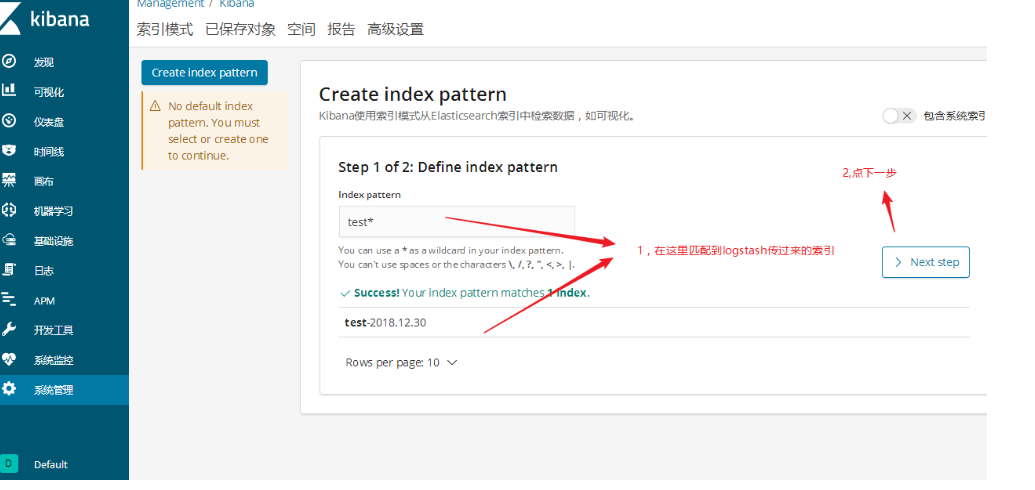Click the green D space avatar
1035x490 pixels.
9,464
